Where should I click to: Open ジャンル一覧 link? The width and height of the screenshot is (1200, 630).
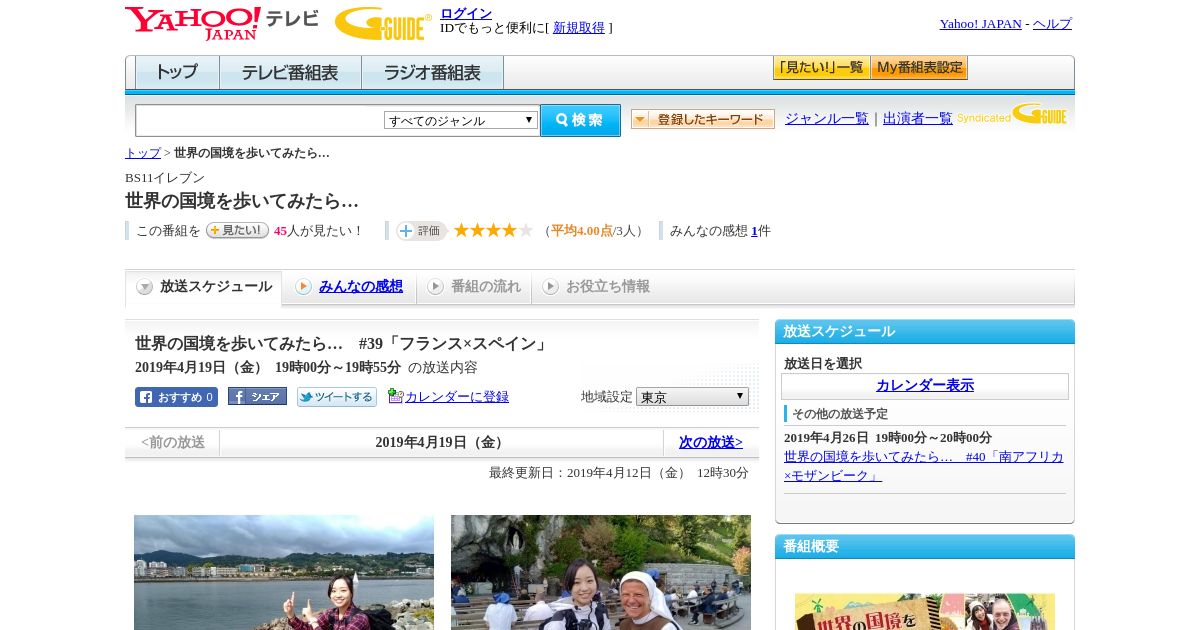(827, 119)
